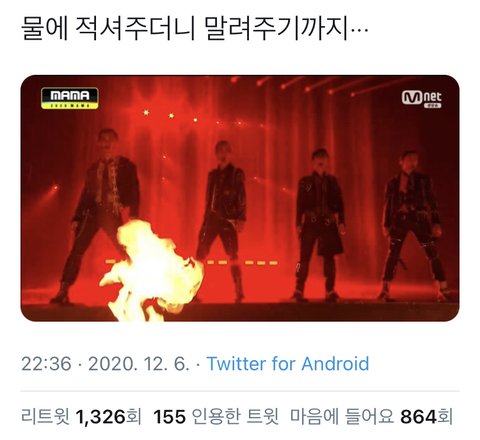Show the 864 likes list
The image size is (480, 440).
coord(371,417)
